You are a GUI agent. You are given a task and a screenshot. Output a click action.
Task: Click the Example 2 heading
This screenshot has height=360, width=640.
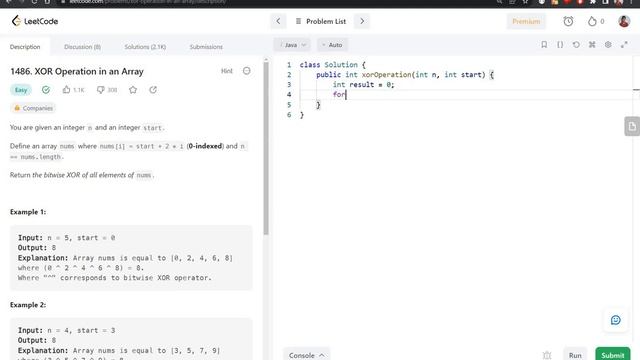pos(28,305)
